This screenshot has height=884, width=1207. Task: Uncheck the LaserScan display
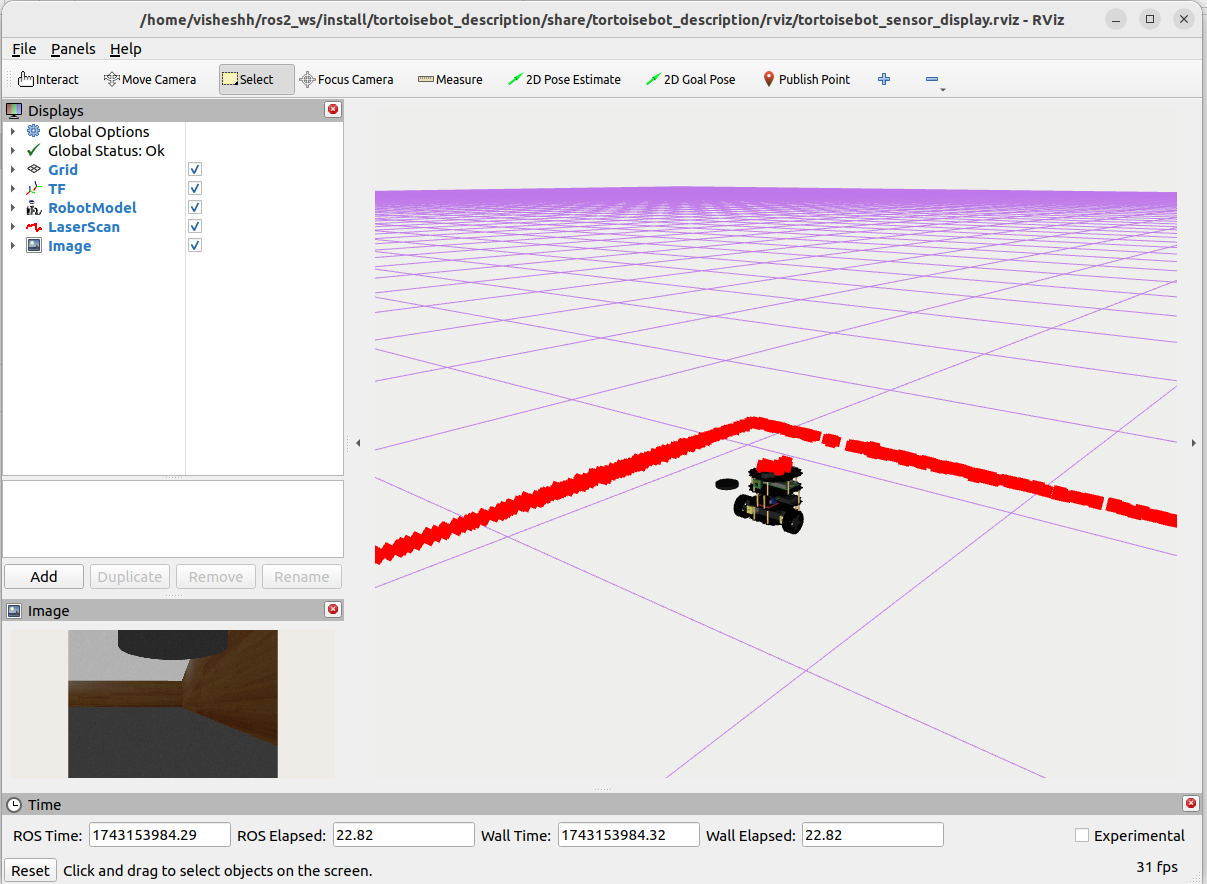195,226
